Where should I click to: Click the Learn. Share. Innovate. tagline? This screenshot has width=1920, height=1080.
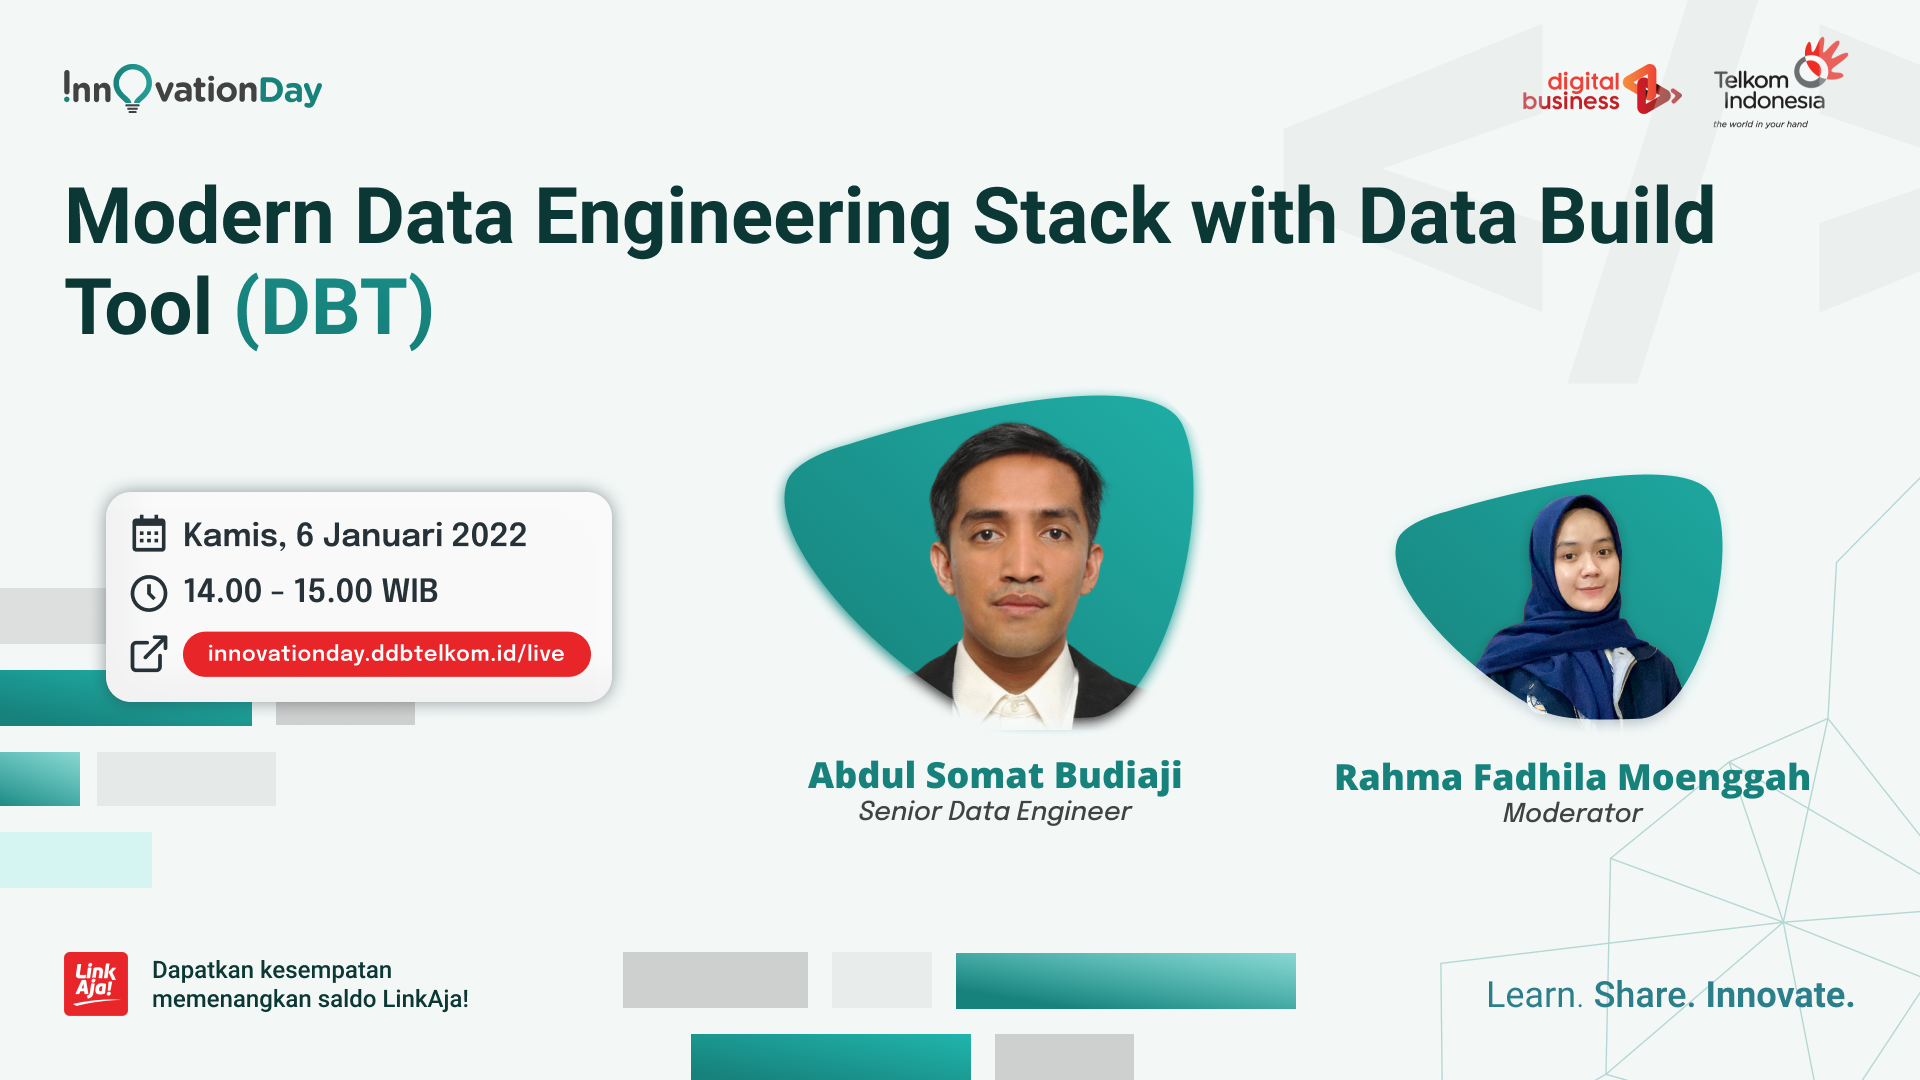pos(1669,995)
